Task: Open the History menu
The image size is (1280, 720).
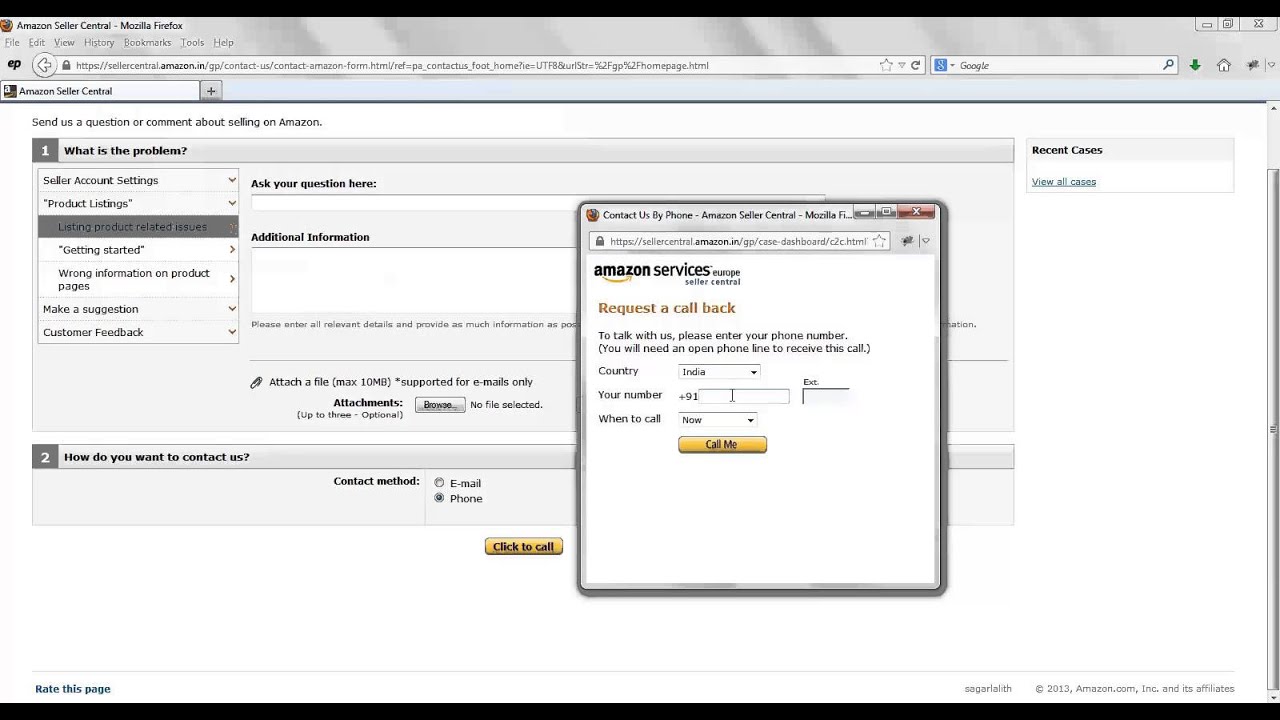Action: (x=99, y=43)
